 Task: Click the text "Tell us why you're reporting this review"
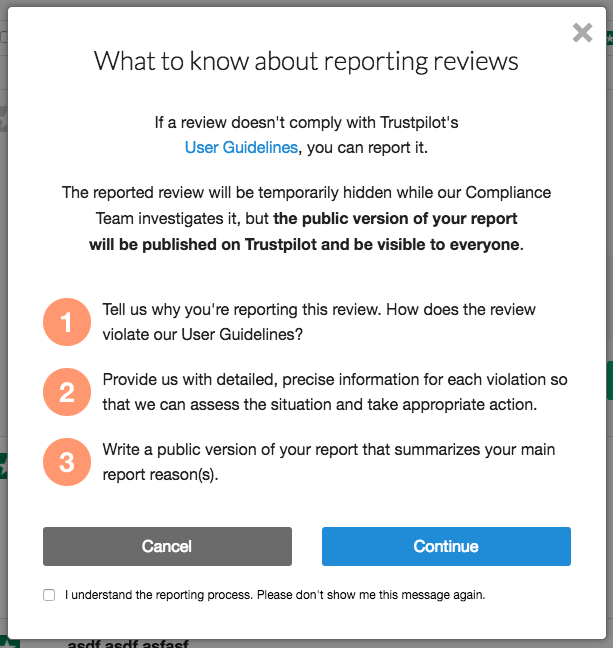point(242,310)
